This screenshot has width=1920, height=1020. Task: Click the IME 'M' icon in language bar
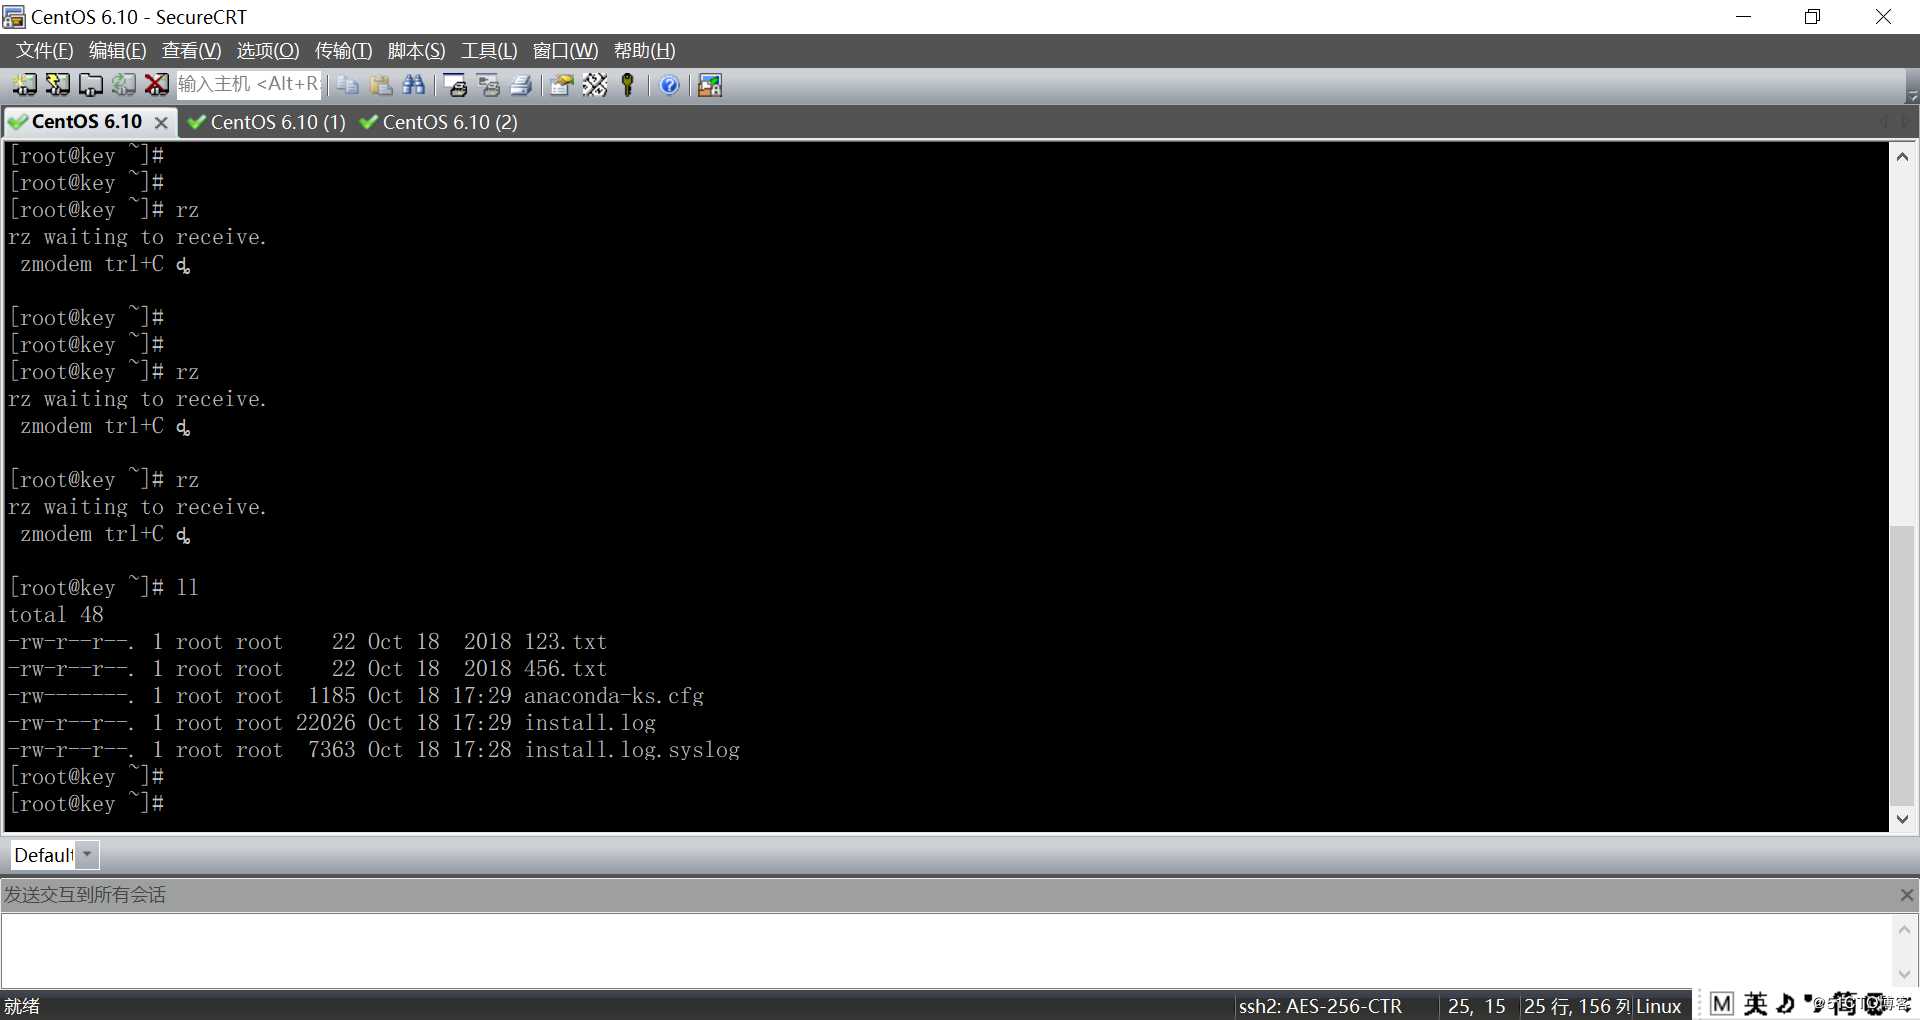point(1721,1004)
